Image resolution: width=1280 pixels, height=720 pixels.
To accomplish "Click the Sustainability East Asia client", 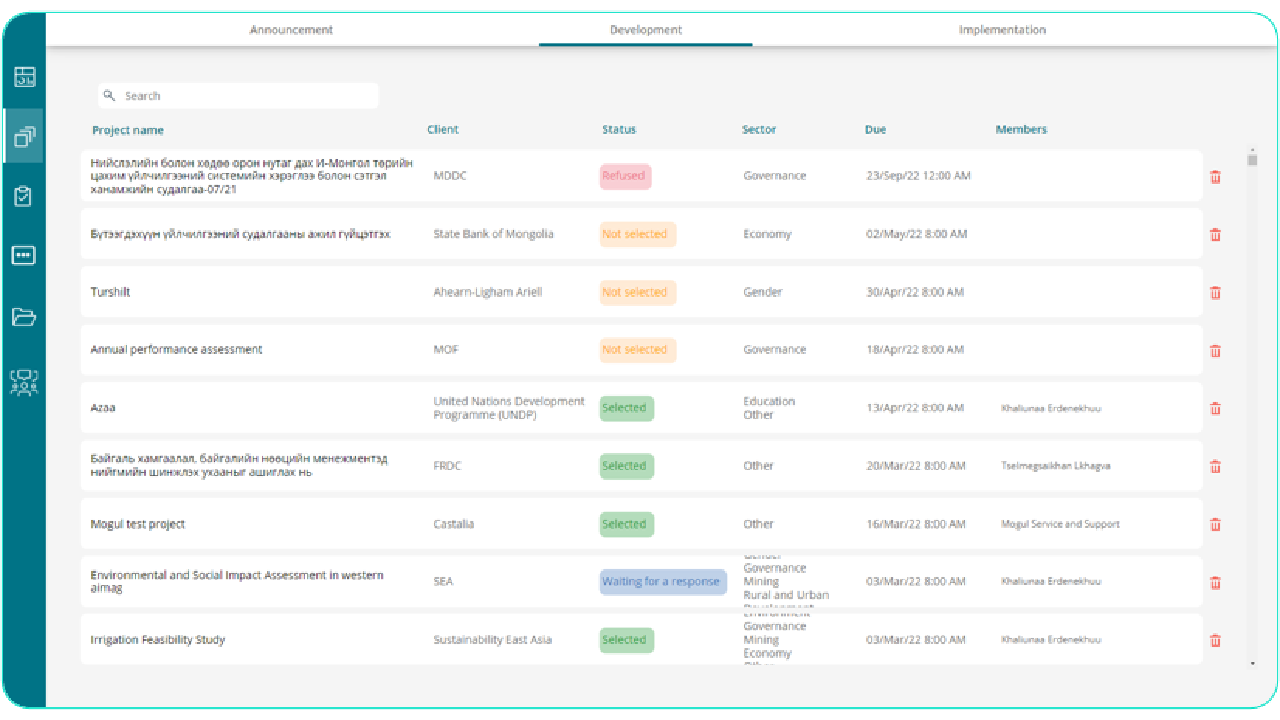I will 492,640.
